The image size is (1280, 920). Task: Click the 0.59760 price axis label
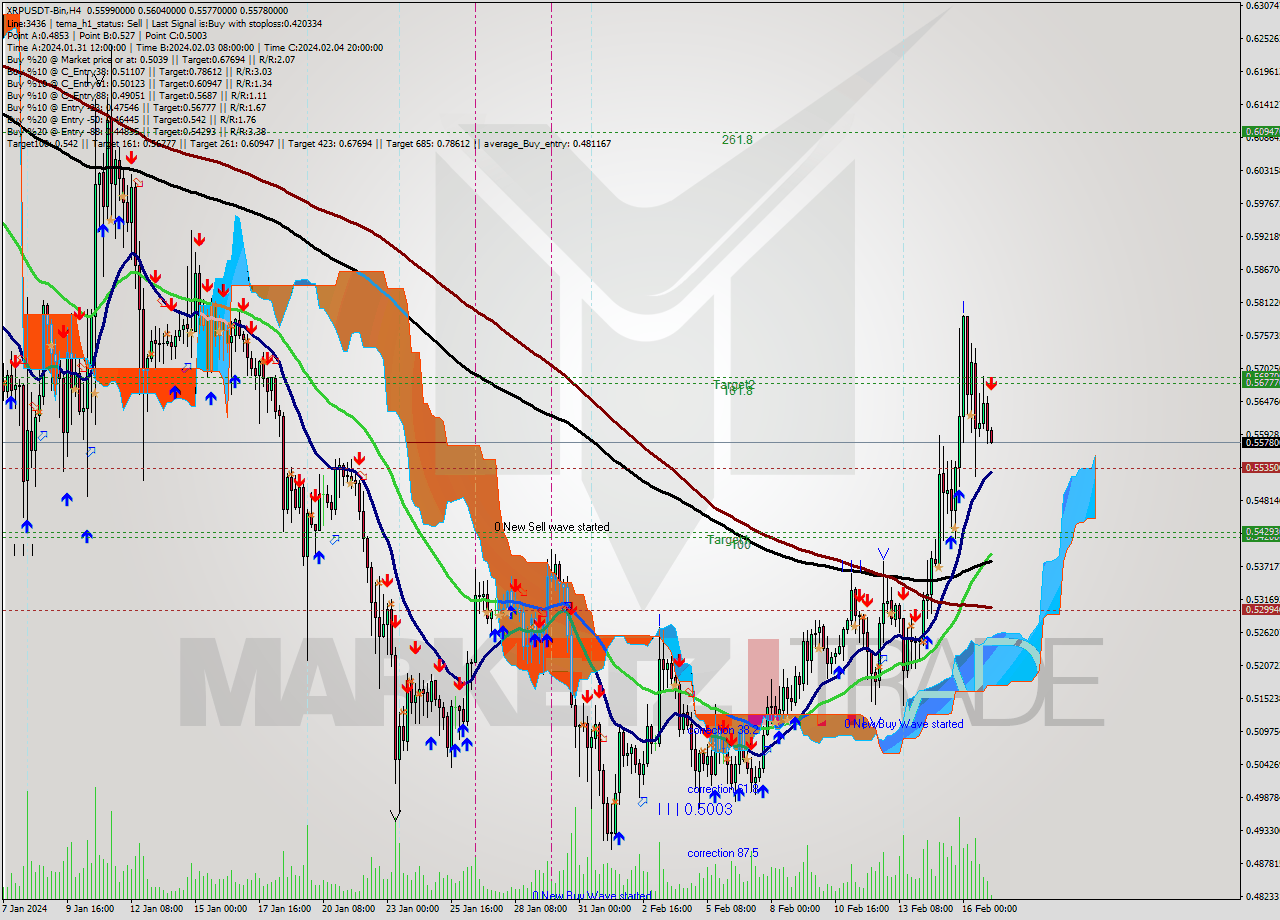(x=1261, y=204)
